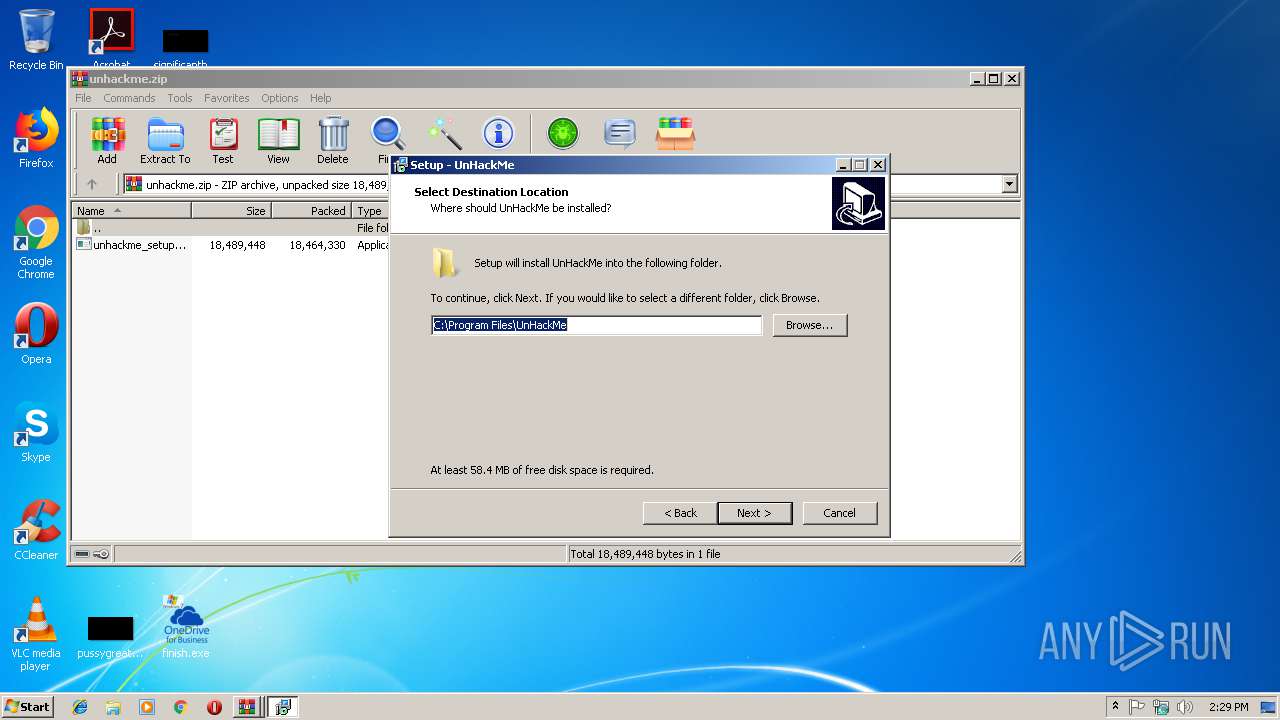
Task: Click the Chrome taskbar icon
Action: point(180,707)
